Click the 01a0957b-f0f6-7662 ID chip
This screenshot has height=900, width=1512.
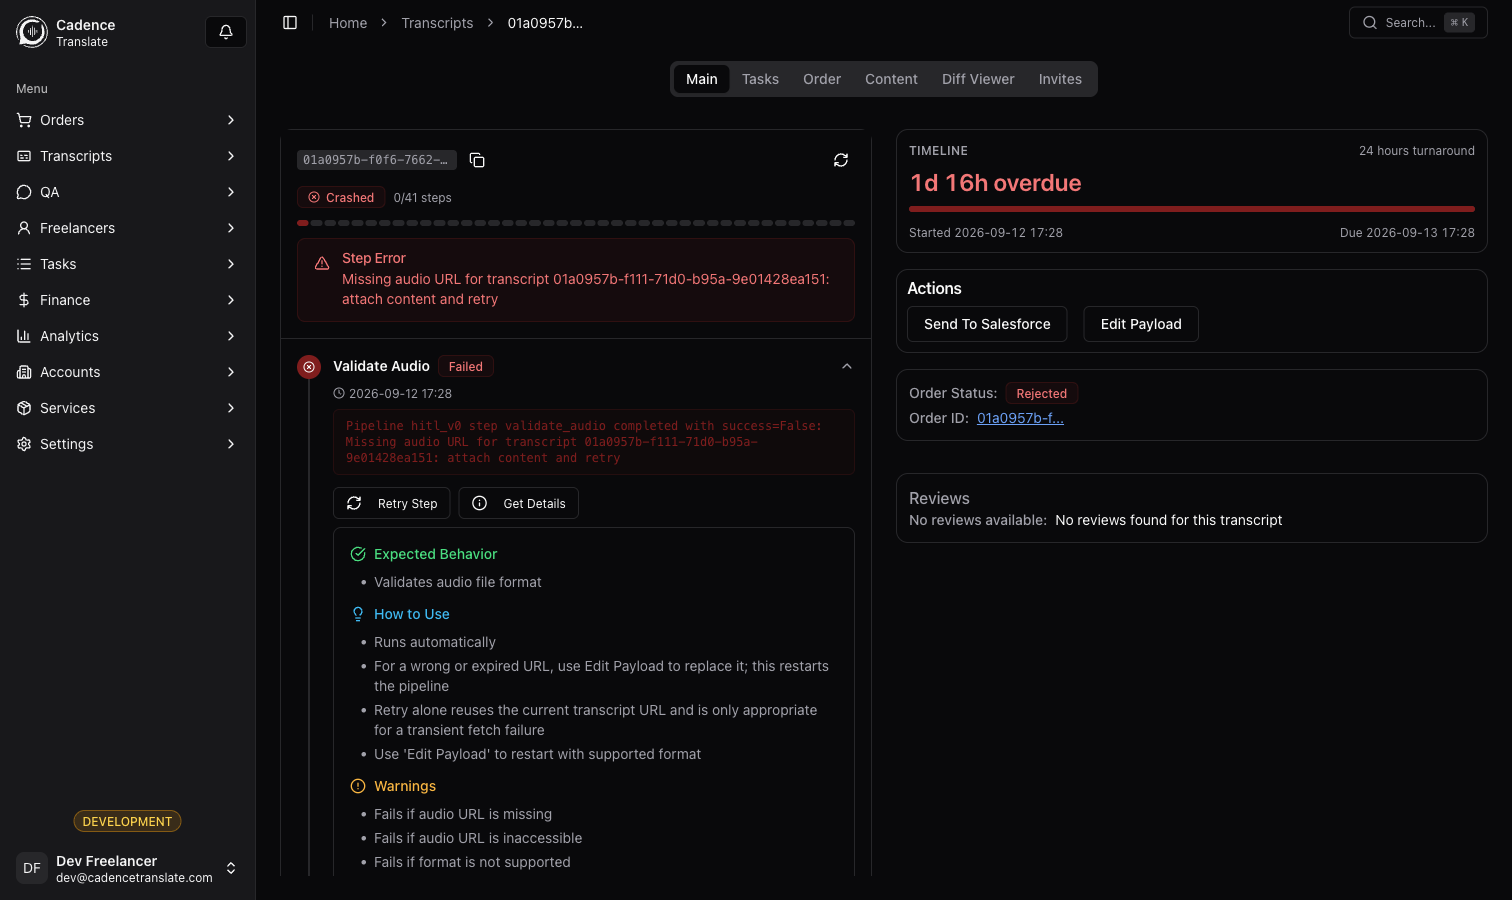coord(377,160)
